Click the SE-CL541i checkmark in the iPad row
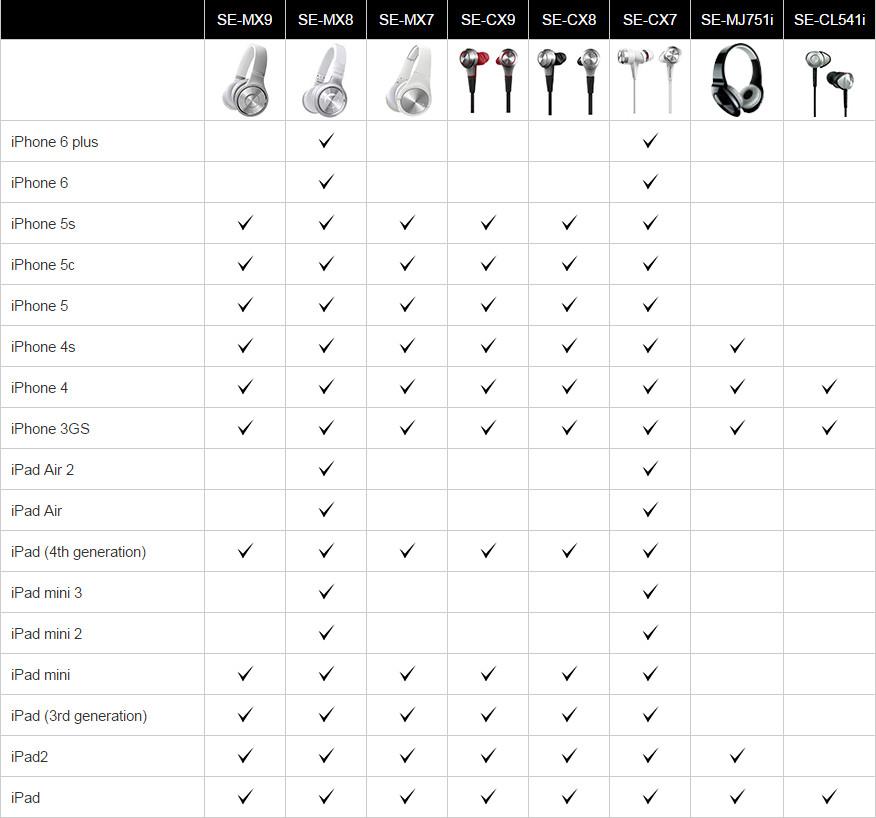Screen dimensions: 876x818 (830, 797)
